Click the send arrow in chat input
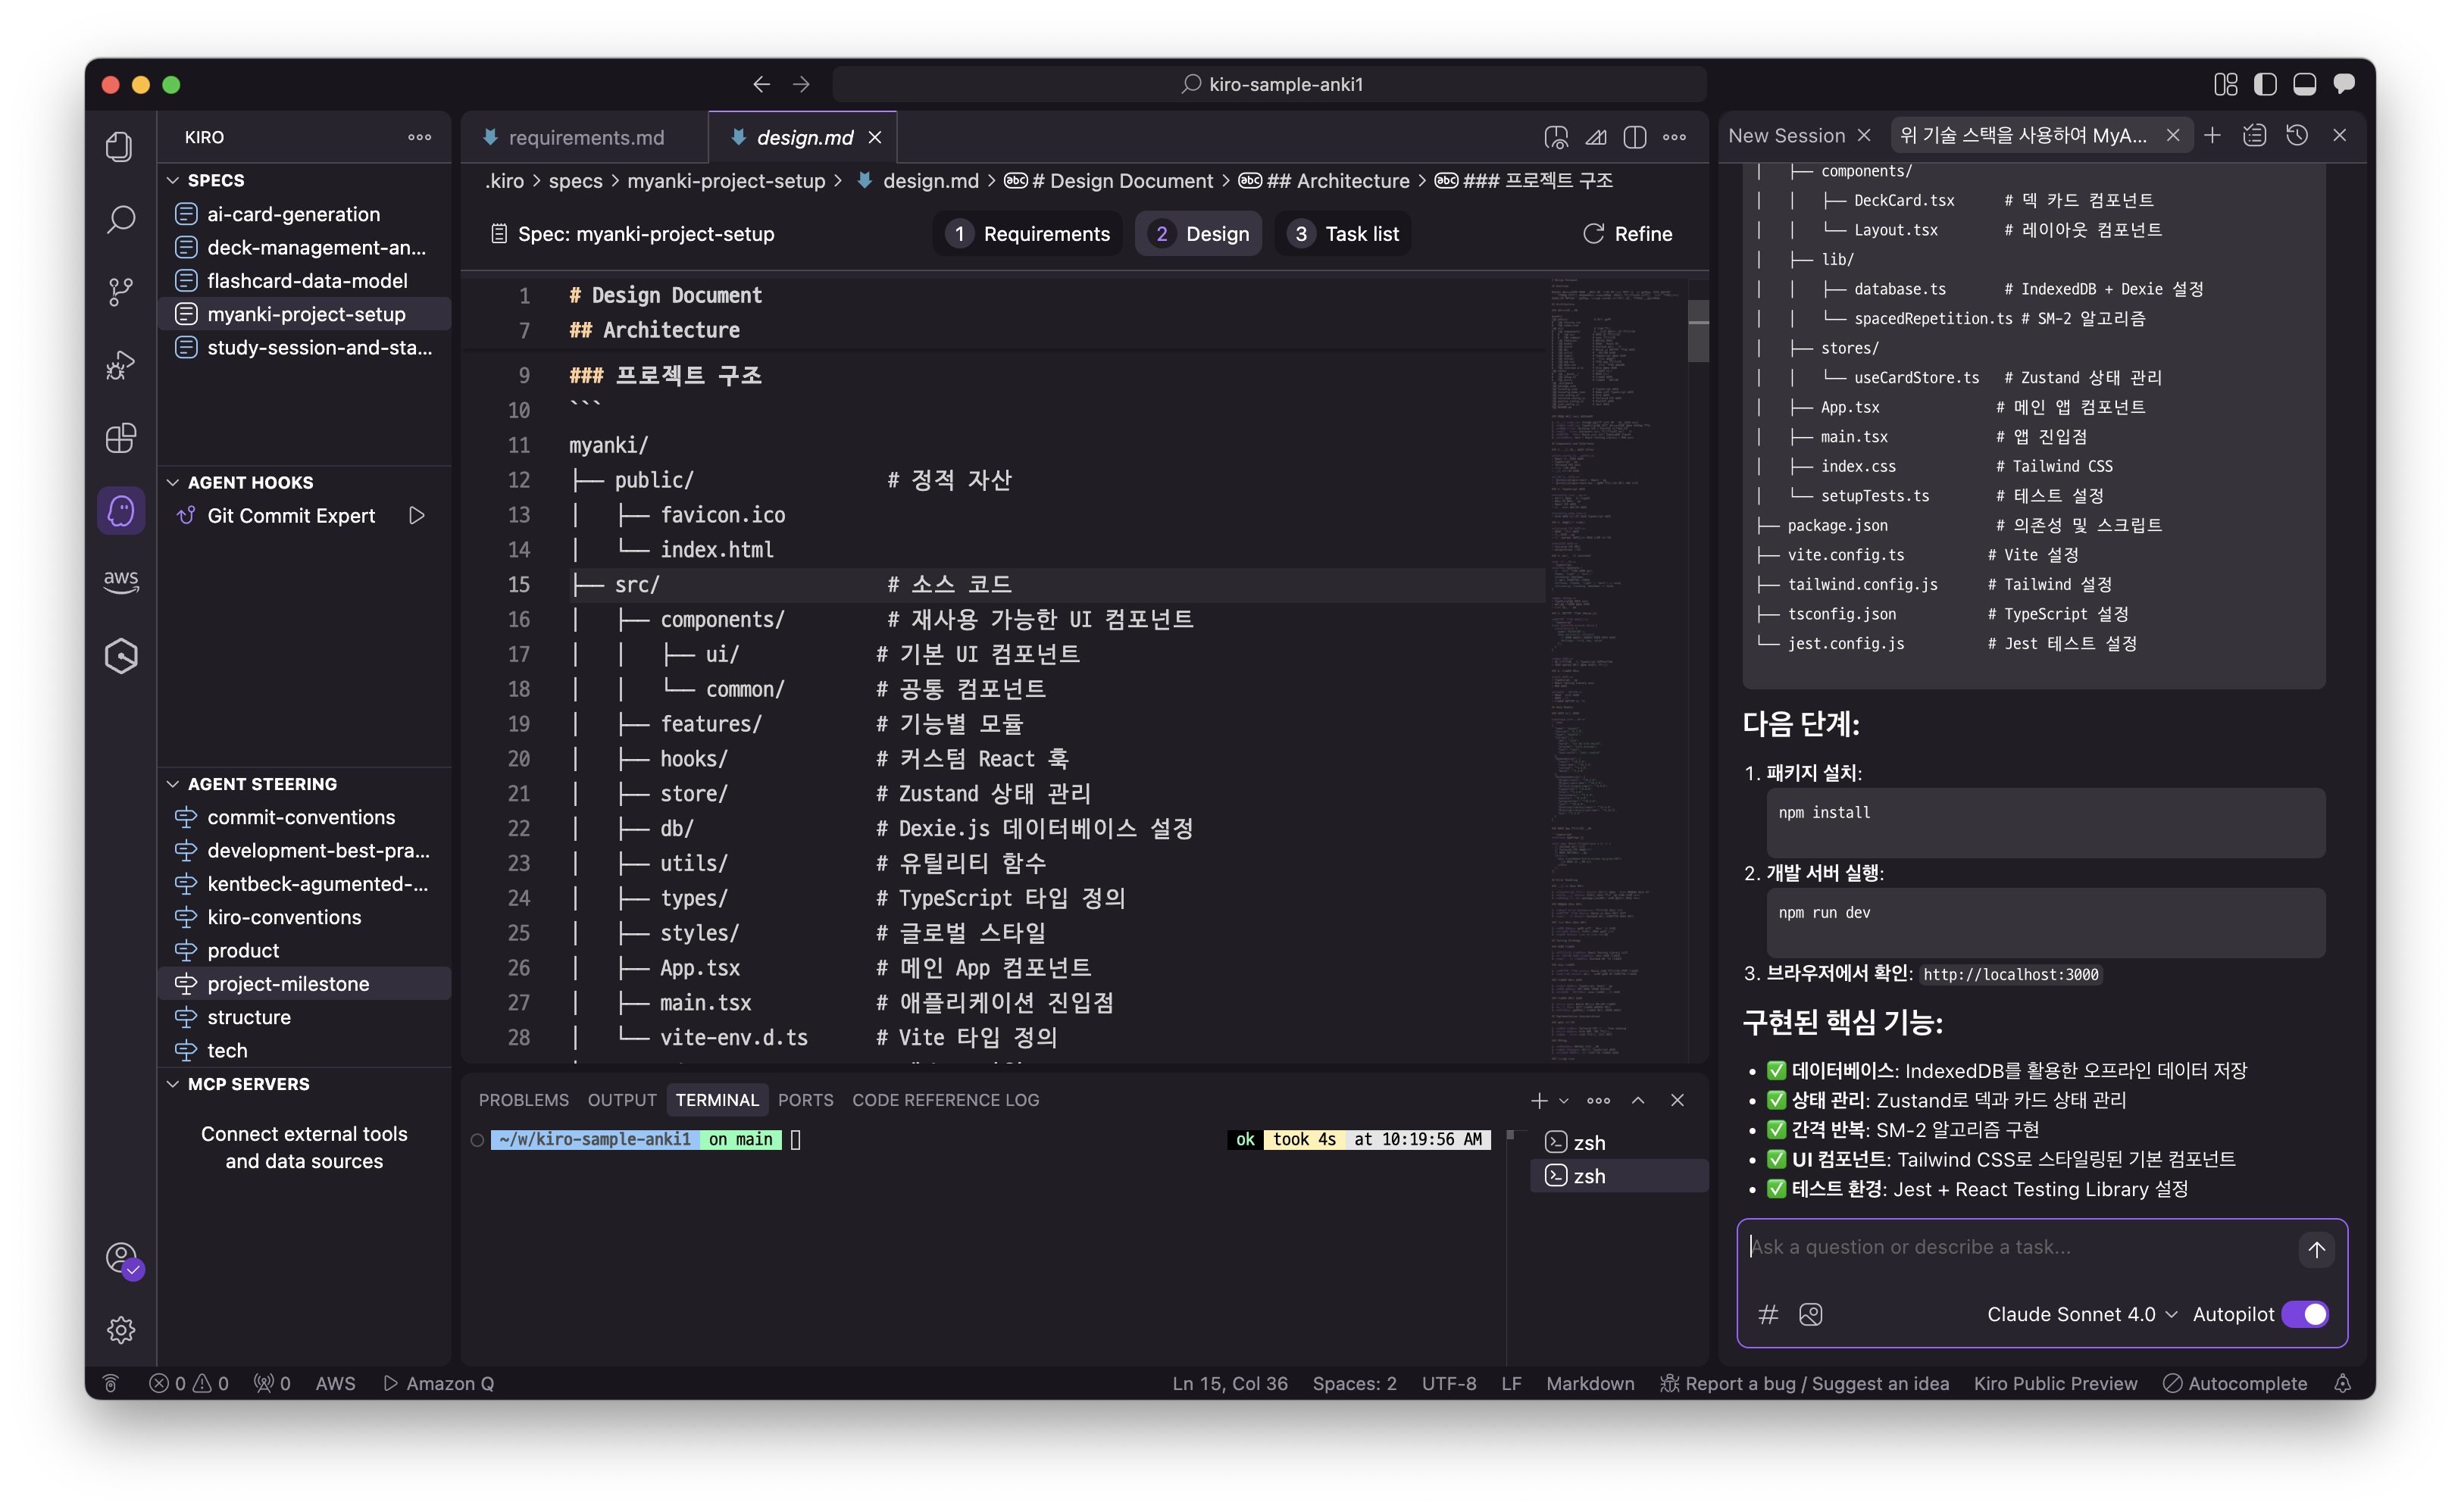The height and width of the screenshot is (1512, 2461). pyautogui.click(x=2316, y=1249)
